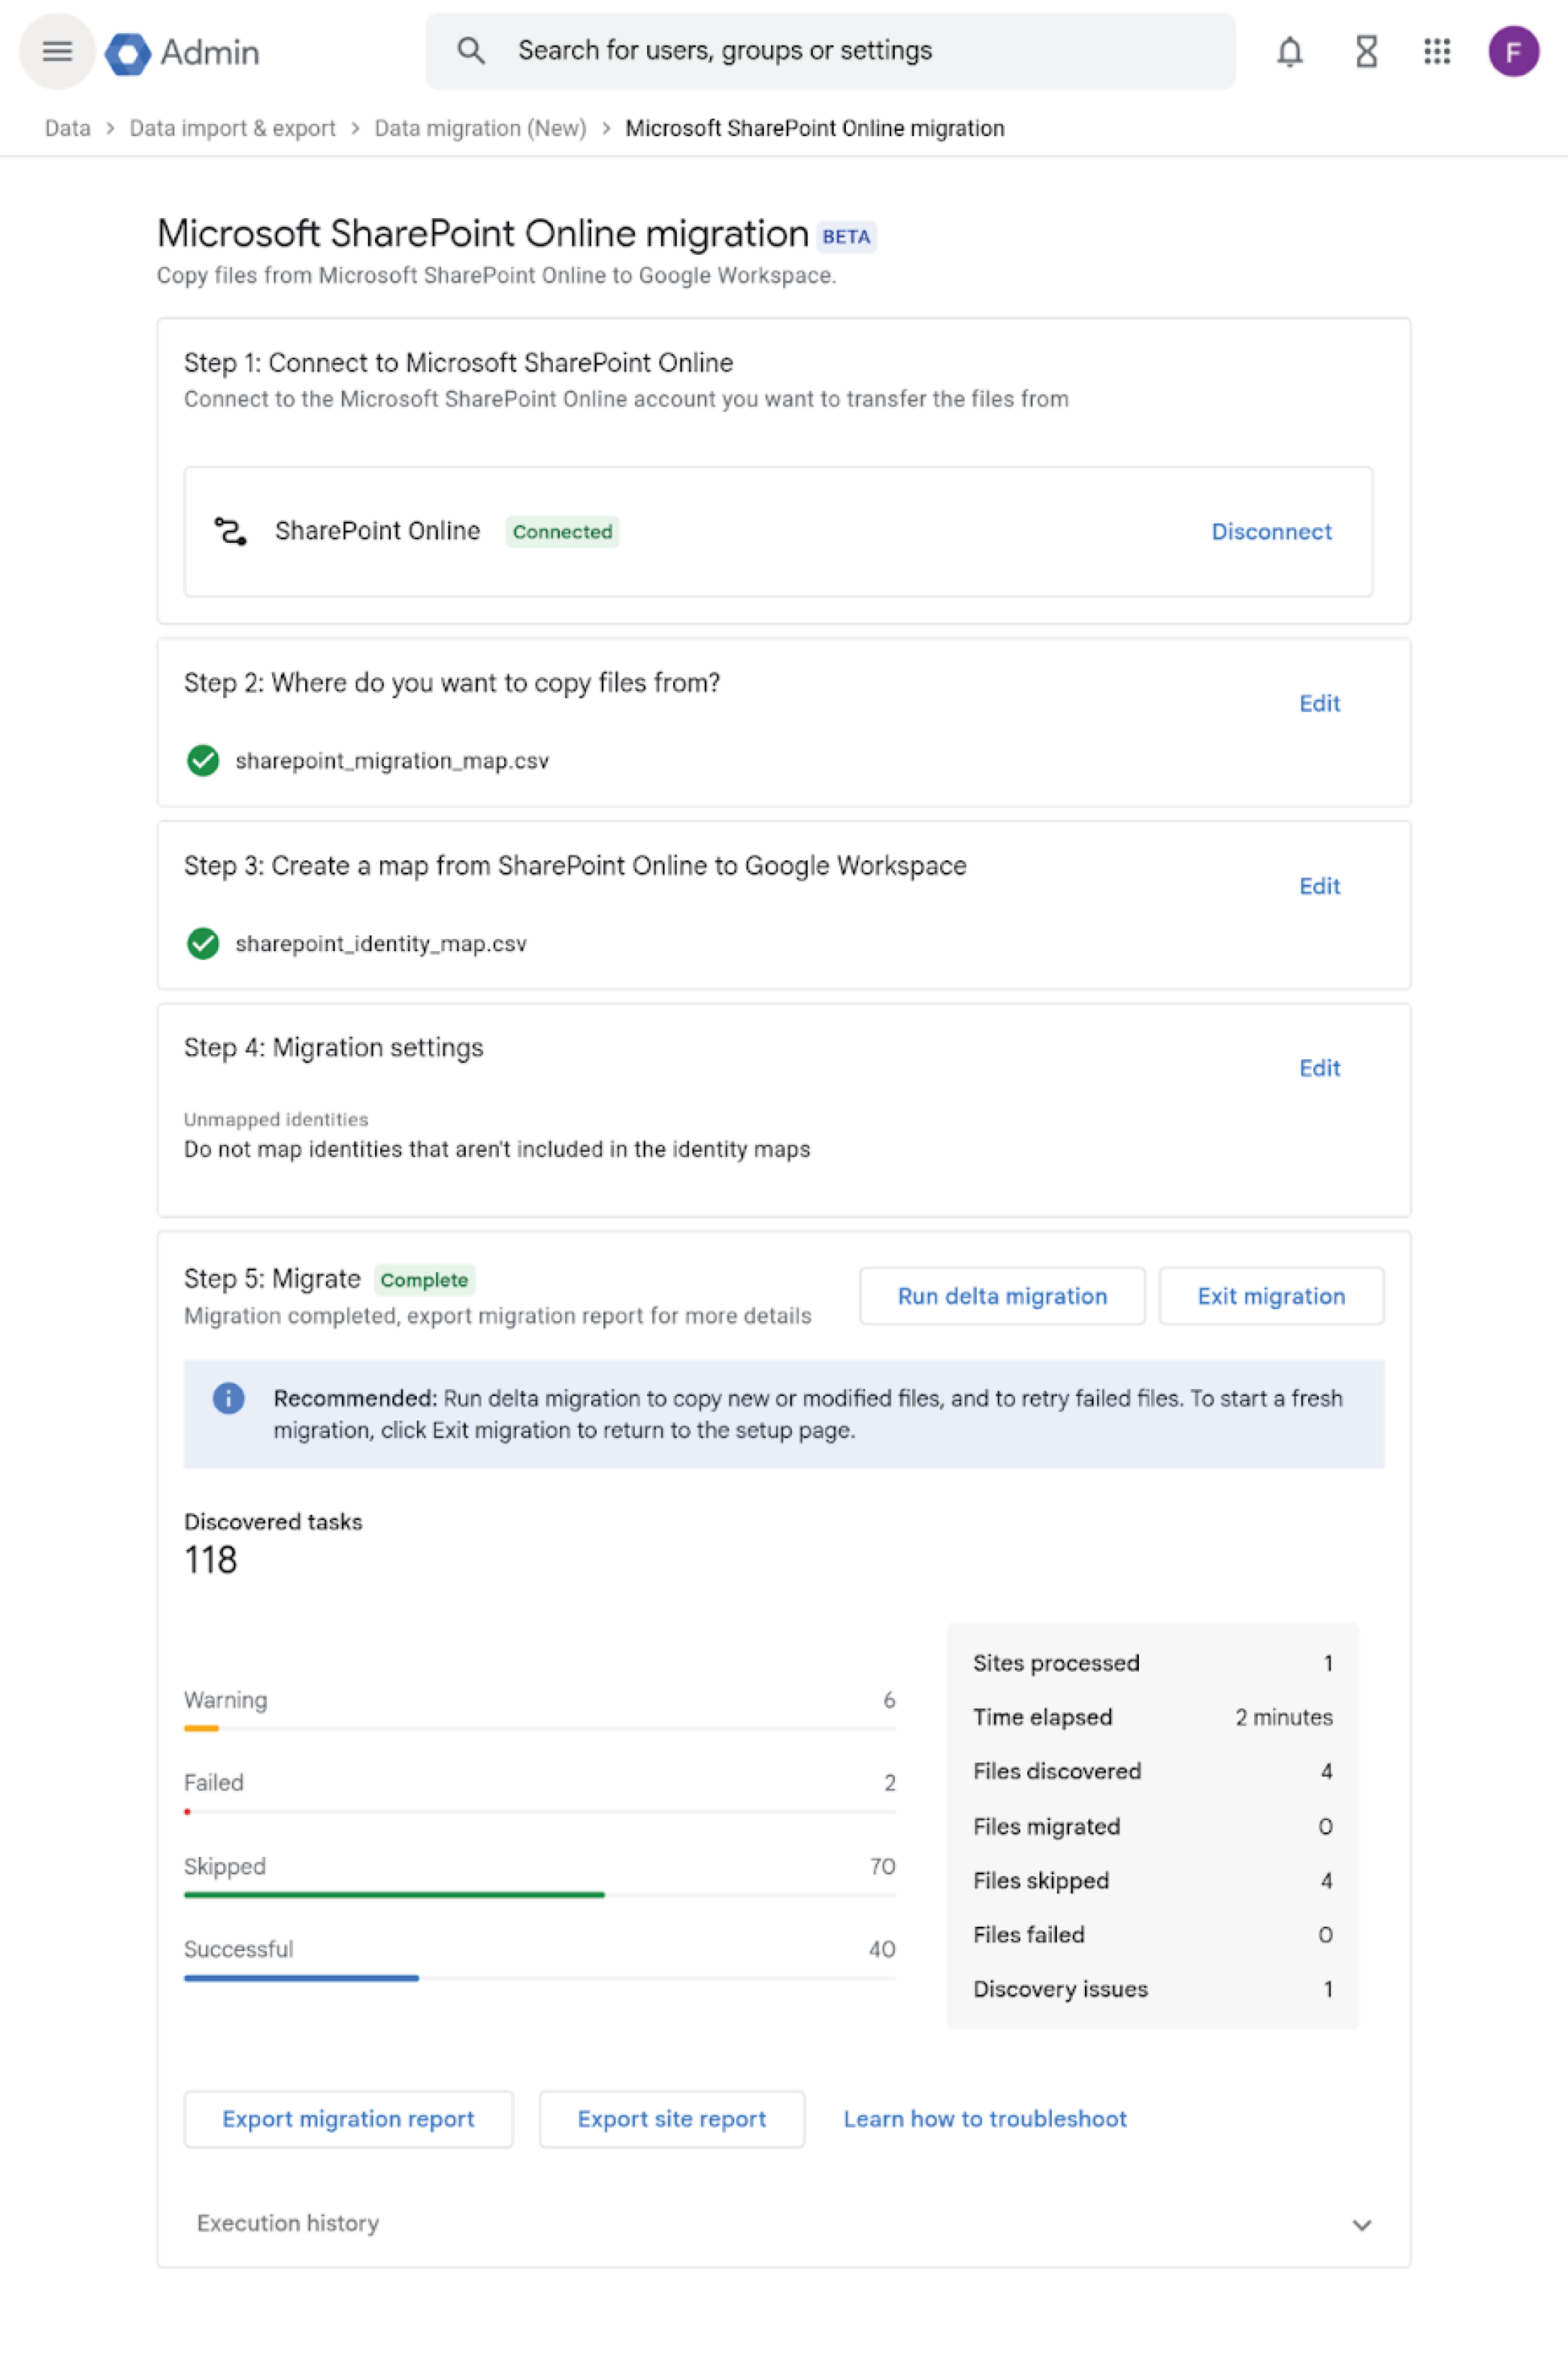Focus the search users, groups or settings field
The height and width of the screenshot is (2376, 1568).
pos(830,51)
